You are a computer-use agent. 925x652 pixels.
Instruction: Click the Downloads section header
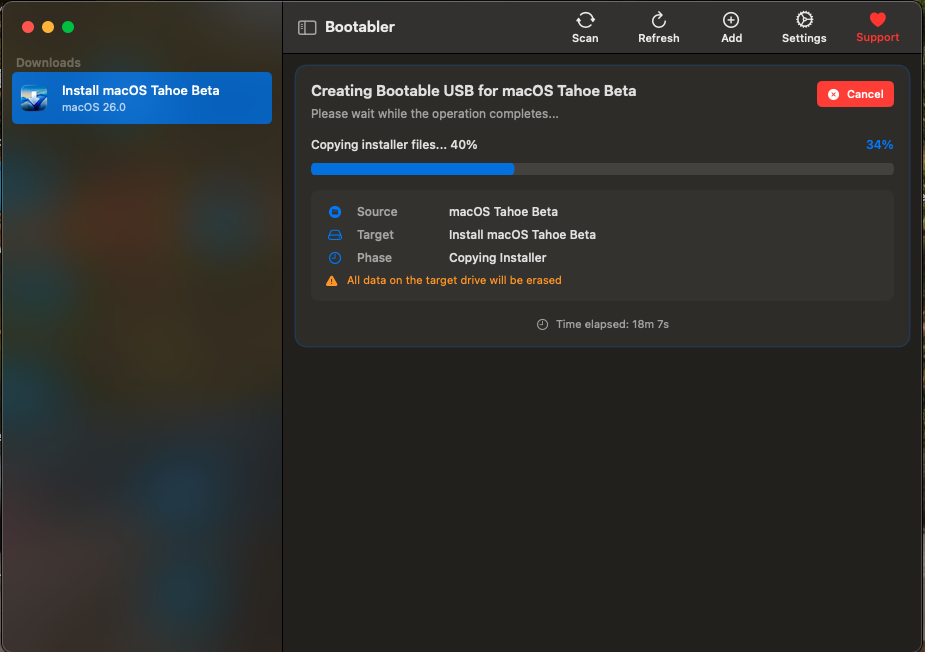(48, 63)
